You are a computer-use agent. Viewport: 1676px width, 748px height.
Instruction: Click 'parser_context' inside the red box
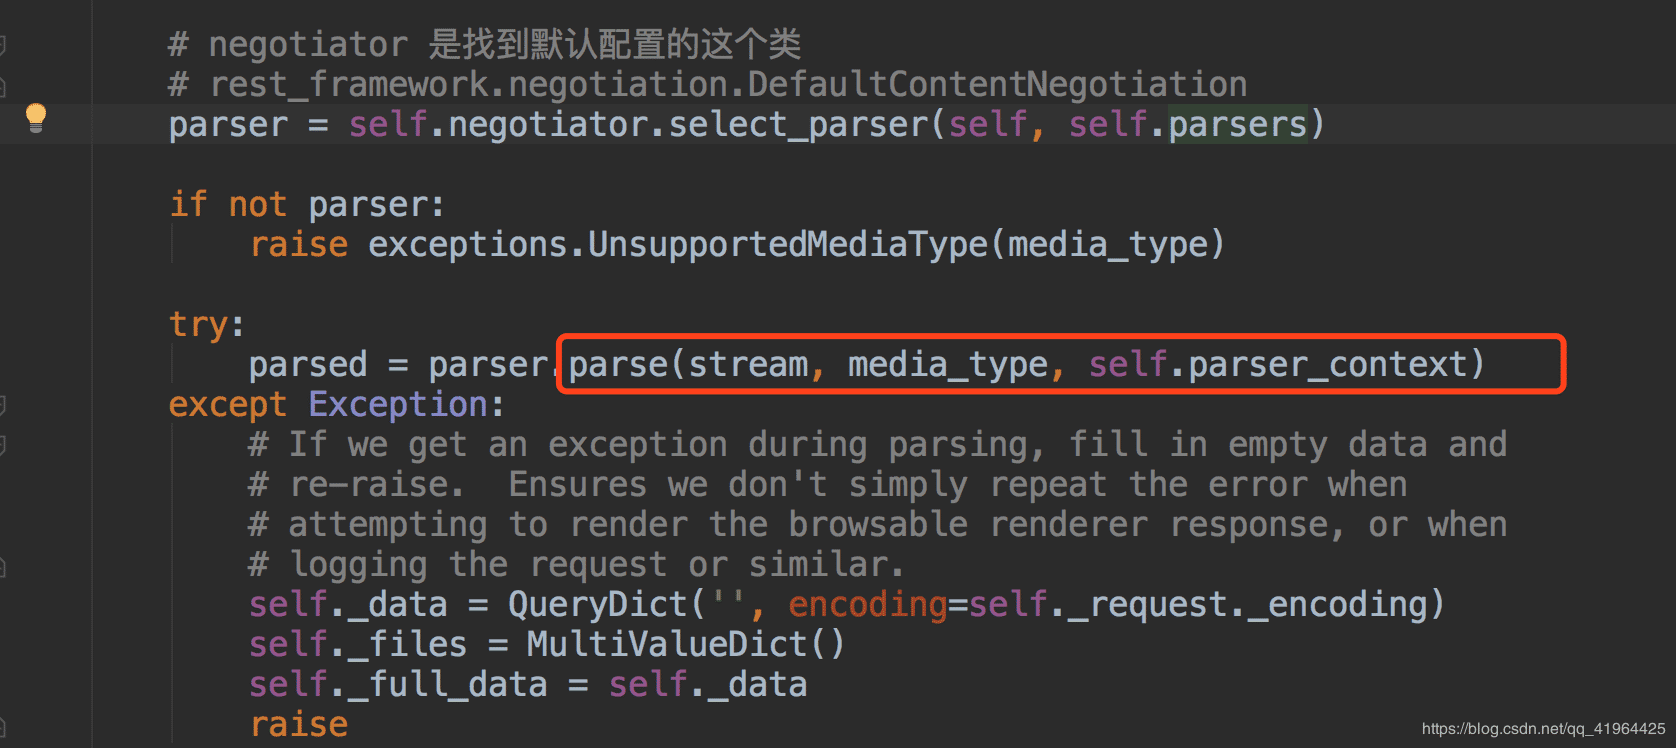(x=1327, y=365)
